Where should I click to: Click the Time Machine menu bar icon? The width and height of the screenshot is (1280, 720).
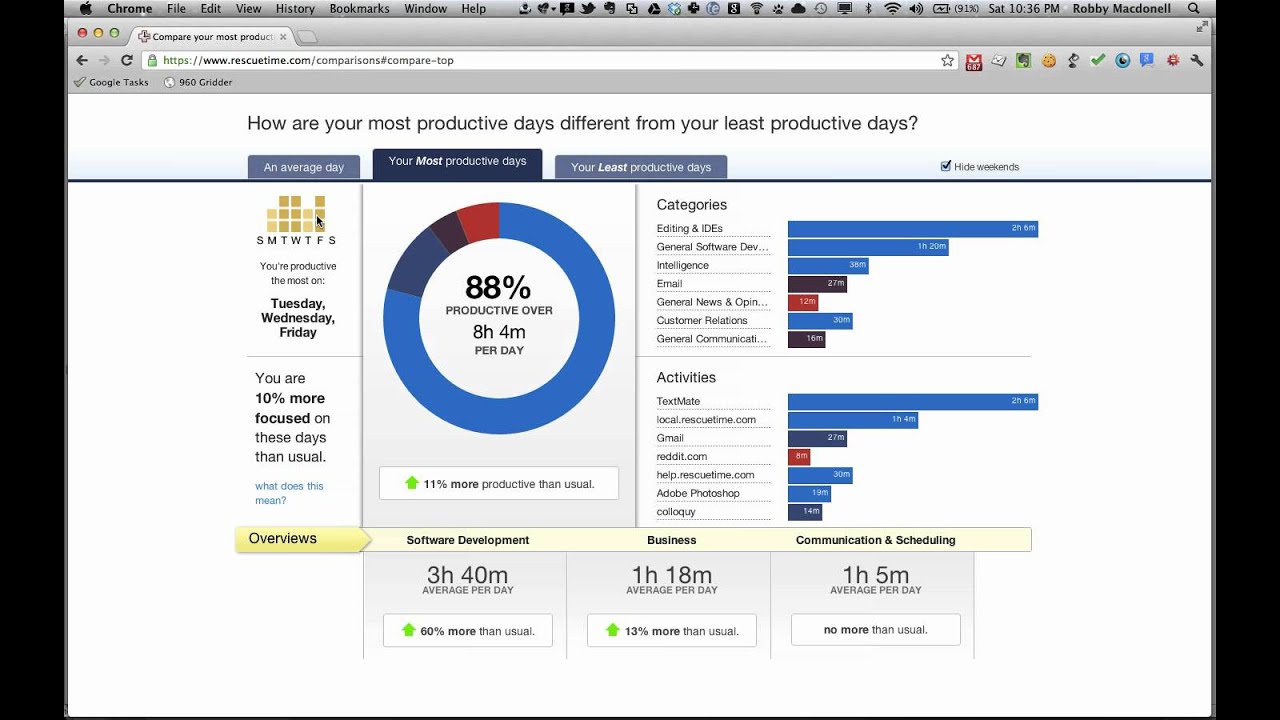(x=820, y=8)
